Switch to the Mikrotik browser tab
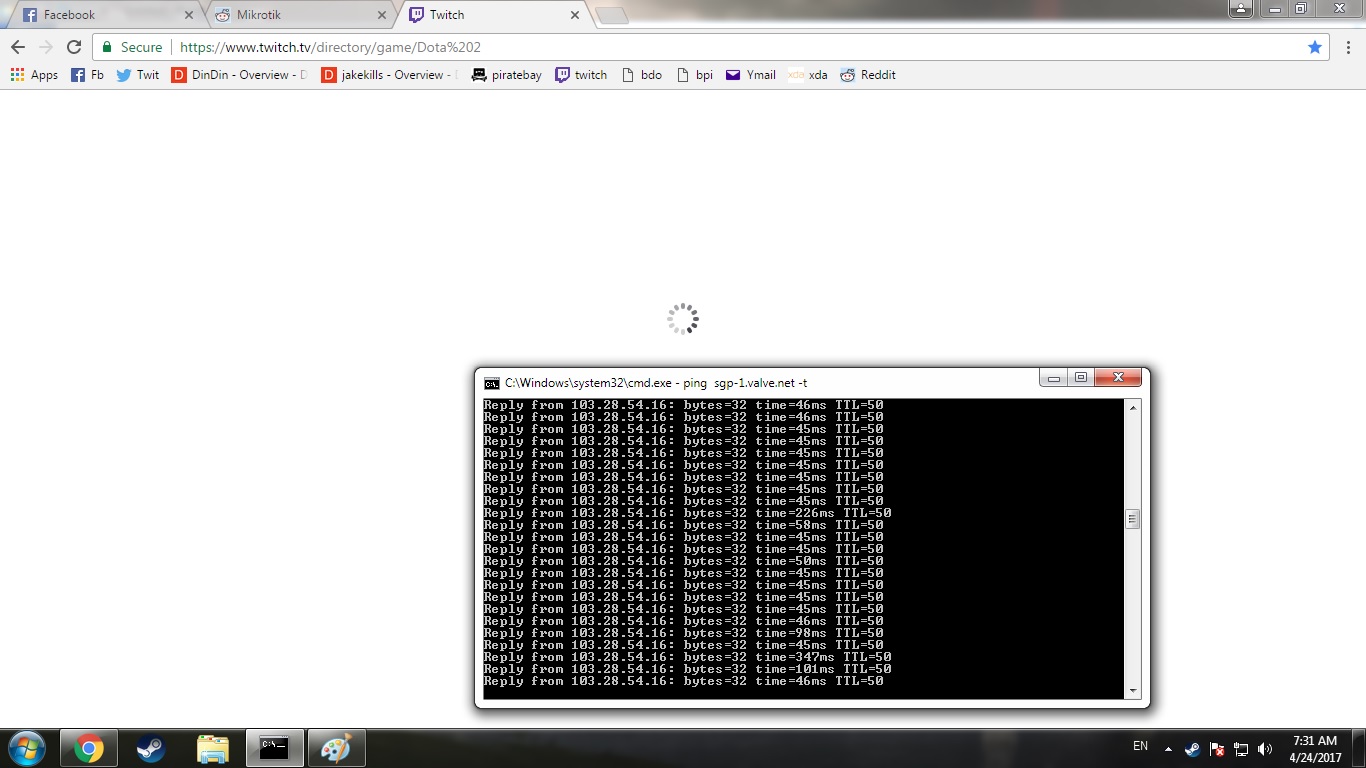 pyautogui.click(x=300, y=15)
